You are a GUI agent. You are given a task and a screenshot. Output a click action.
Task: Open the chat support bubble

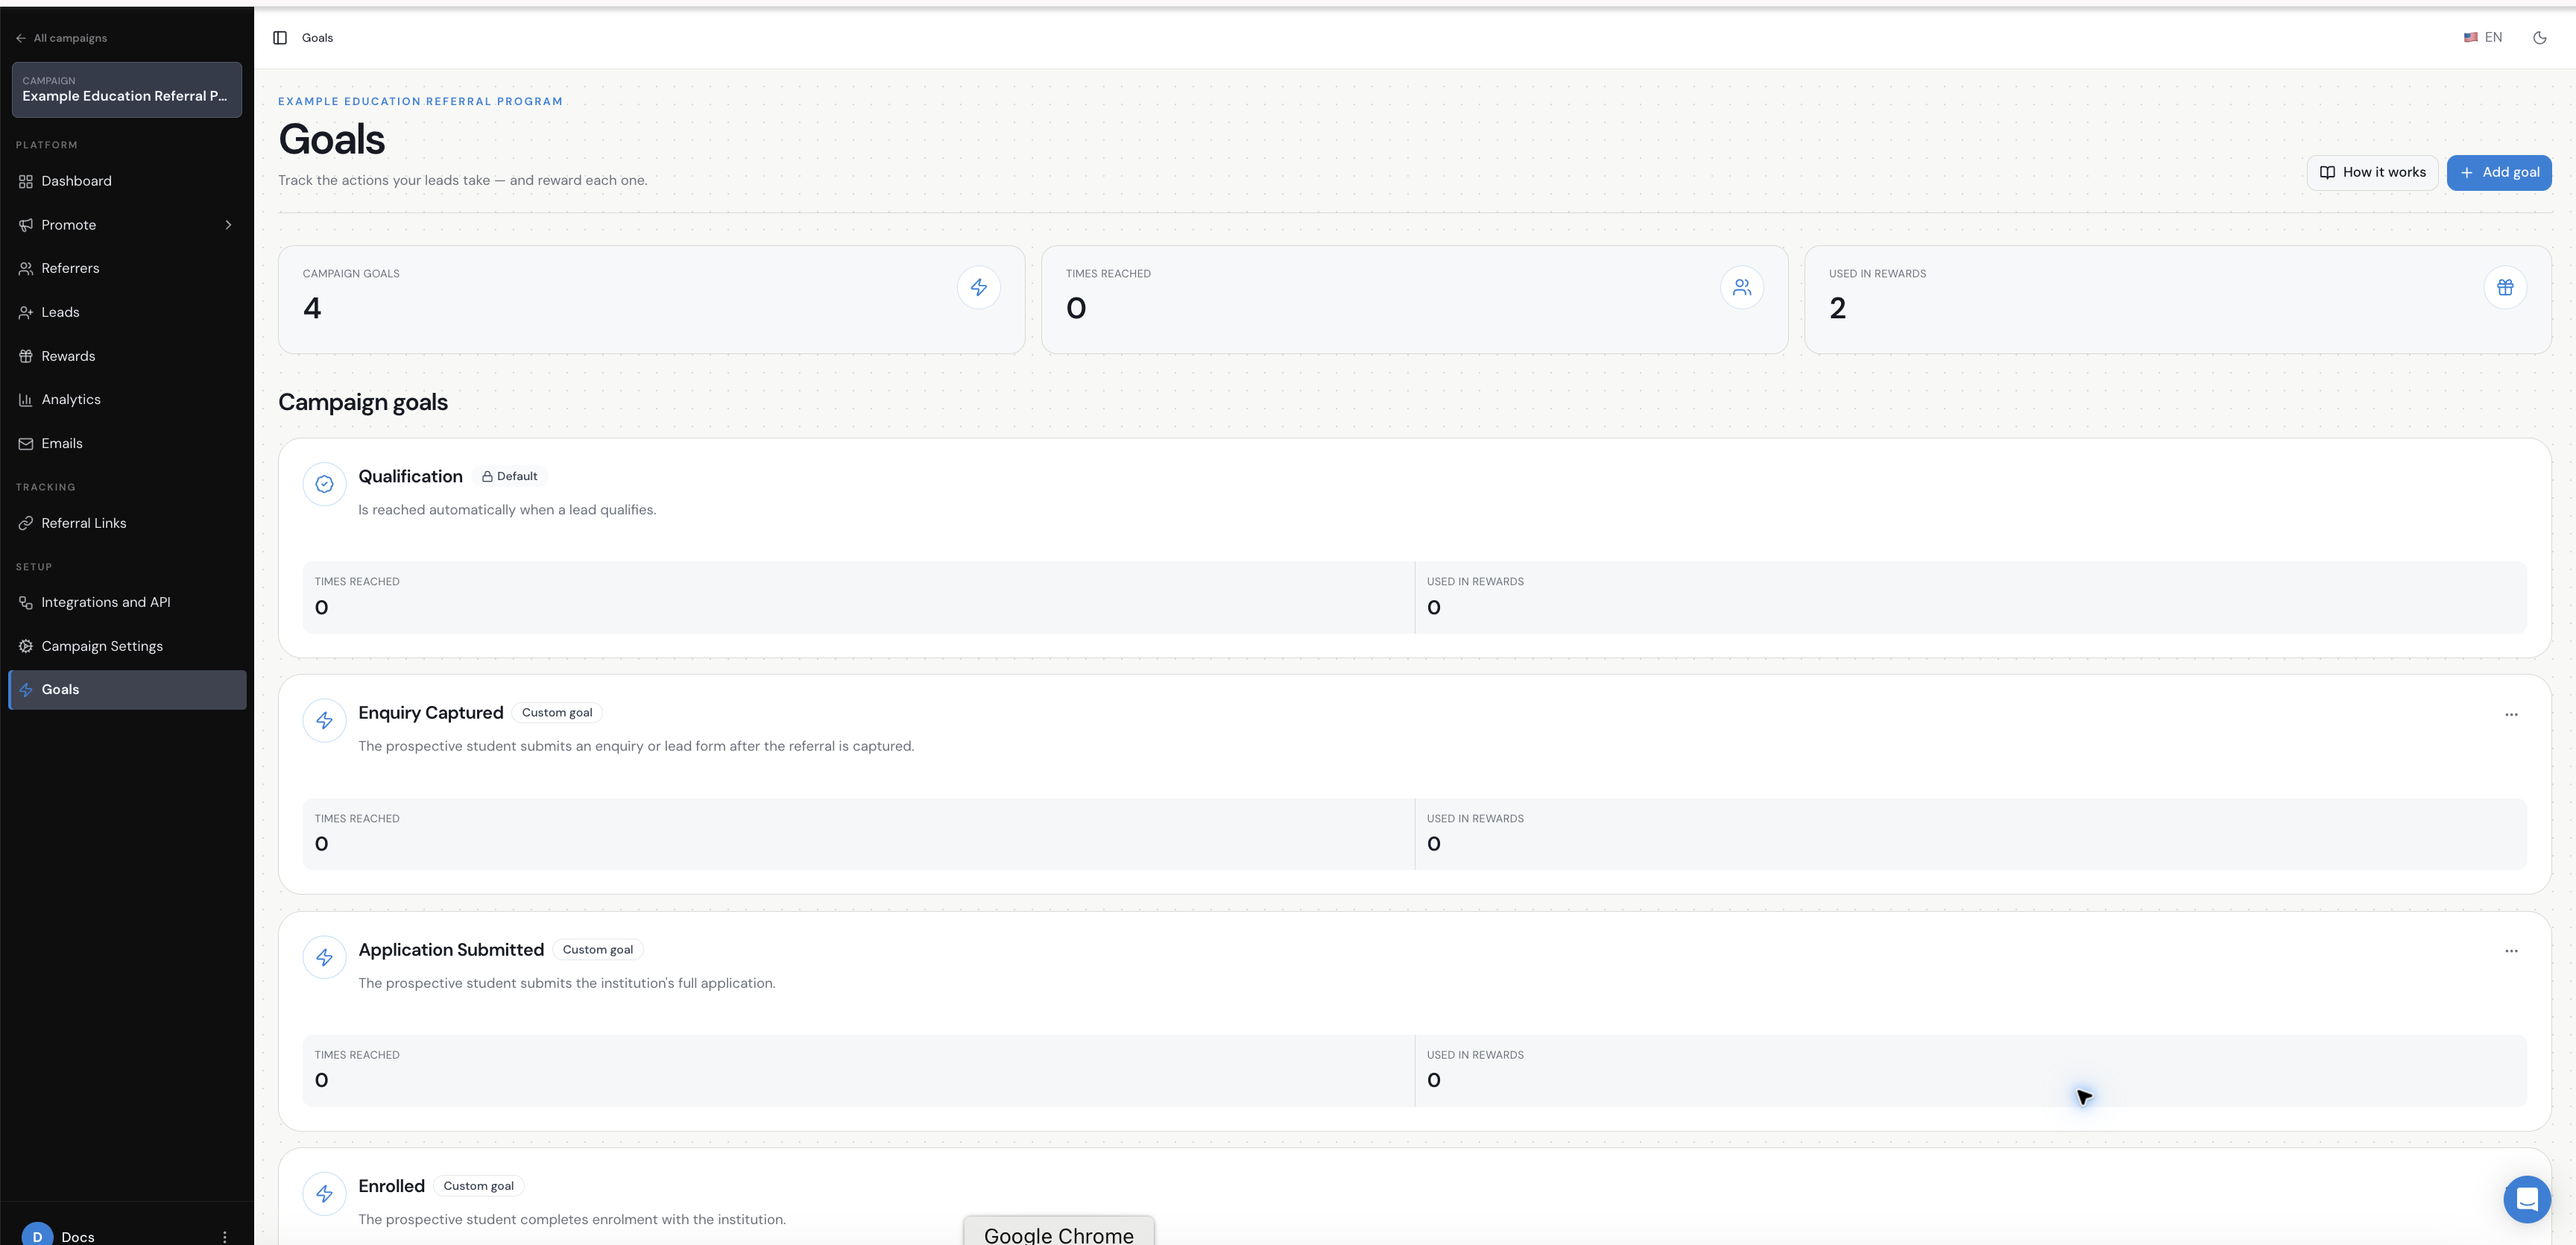point(2527,1199)
